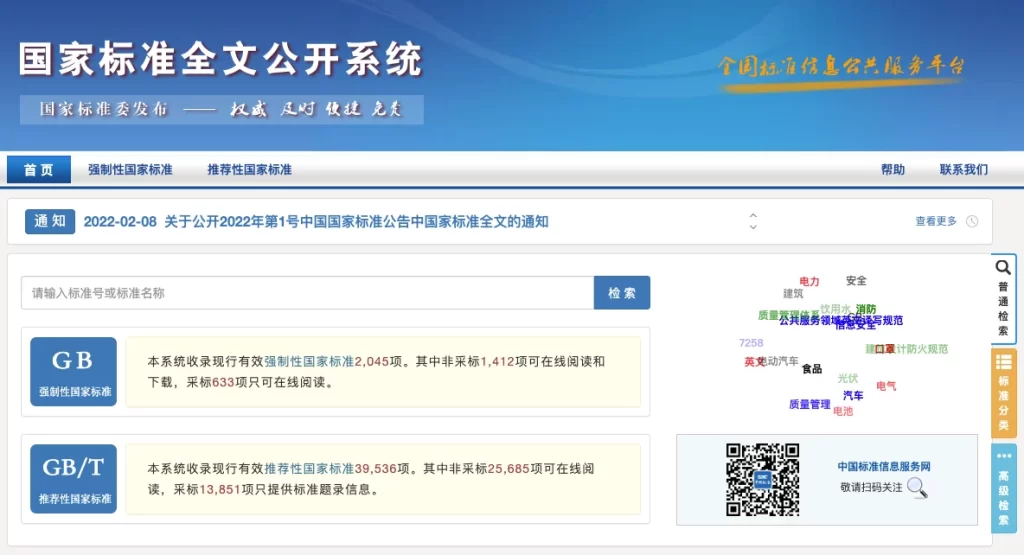Click the 电力 tag in the cloud
This screenshot has width=1024, height=555.
click(809, 281)
